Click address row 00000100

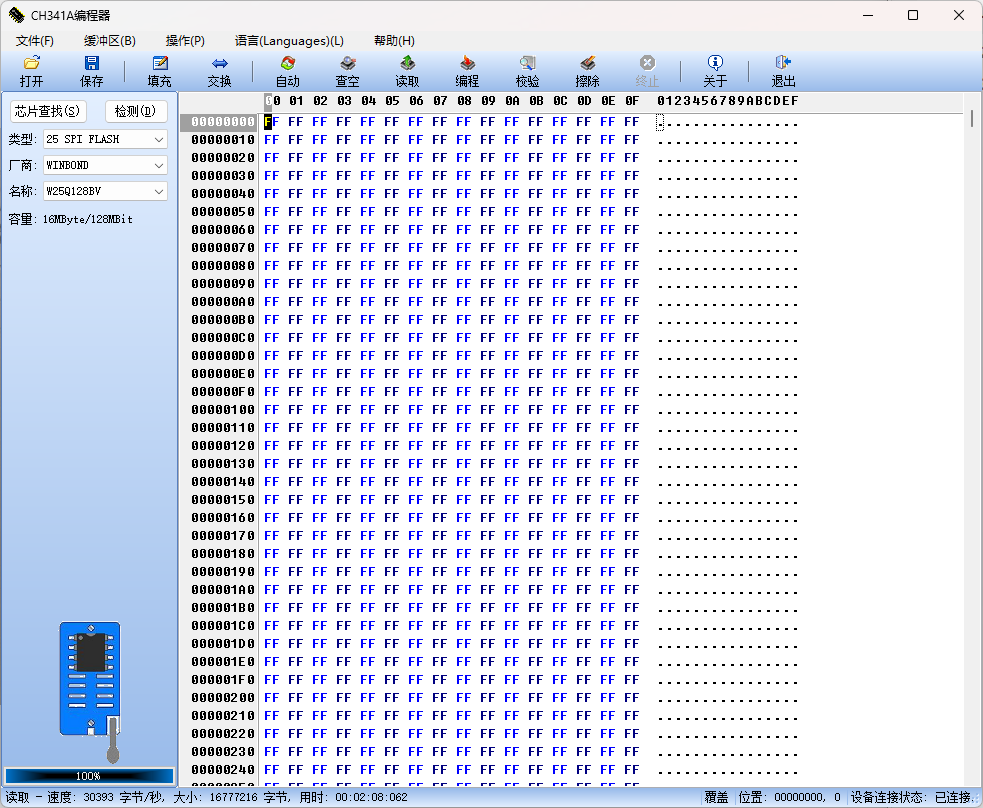click(223, 410)
